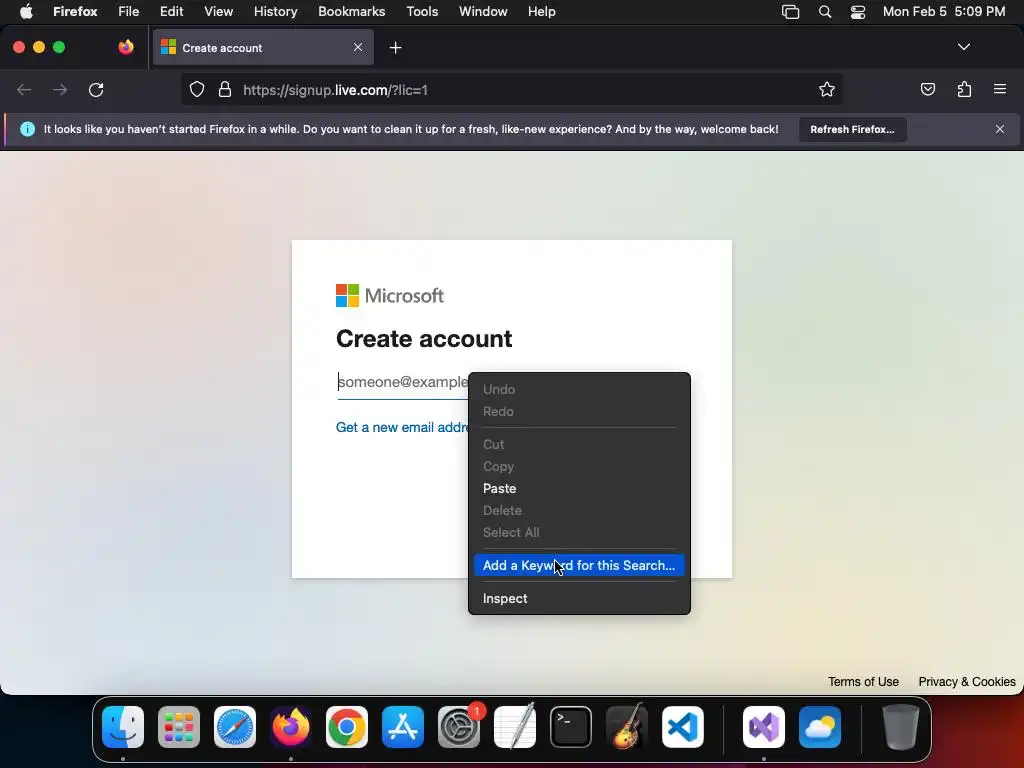Click the Firefox View icon
Image resolution: width=1024 pixels, height=768 pixels.
tap(126, 47)
